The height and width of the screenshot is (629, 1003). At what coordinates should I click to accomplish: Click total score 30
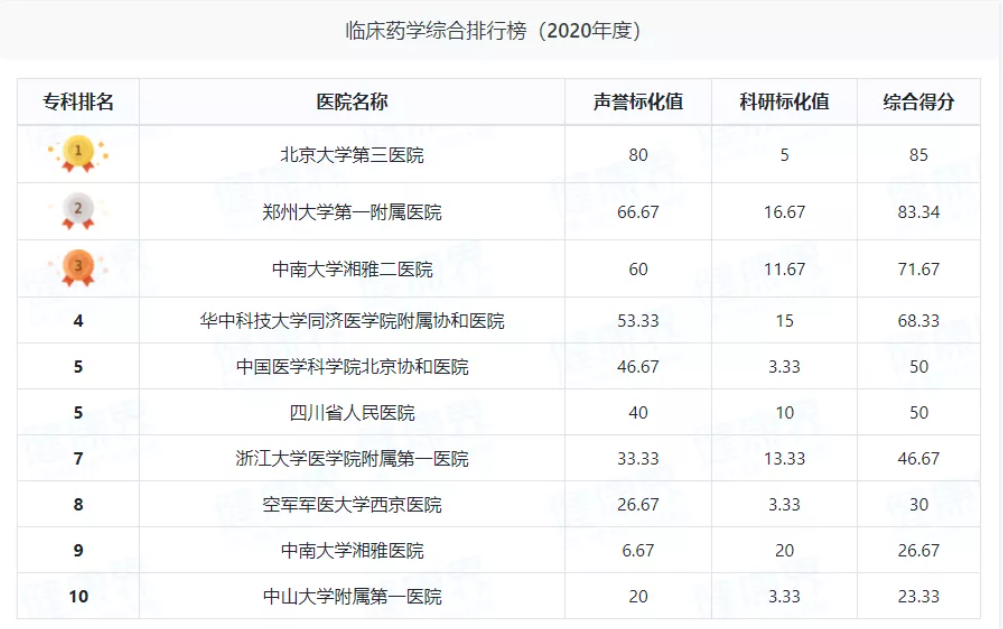(919, 505)
